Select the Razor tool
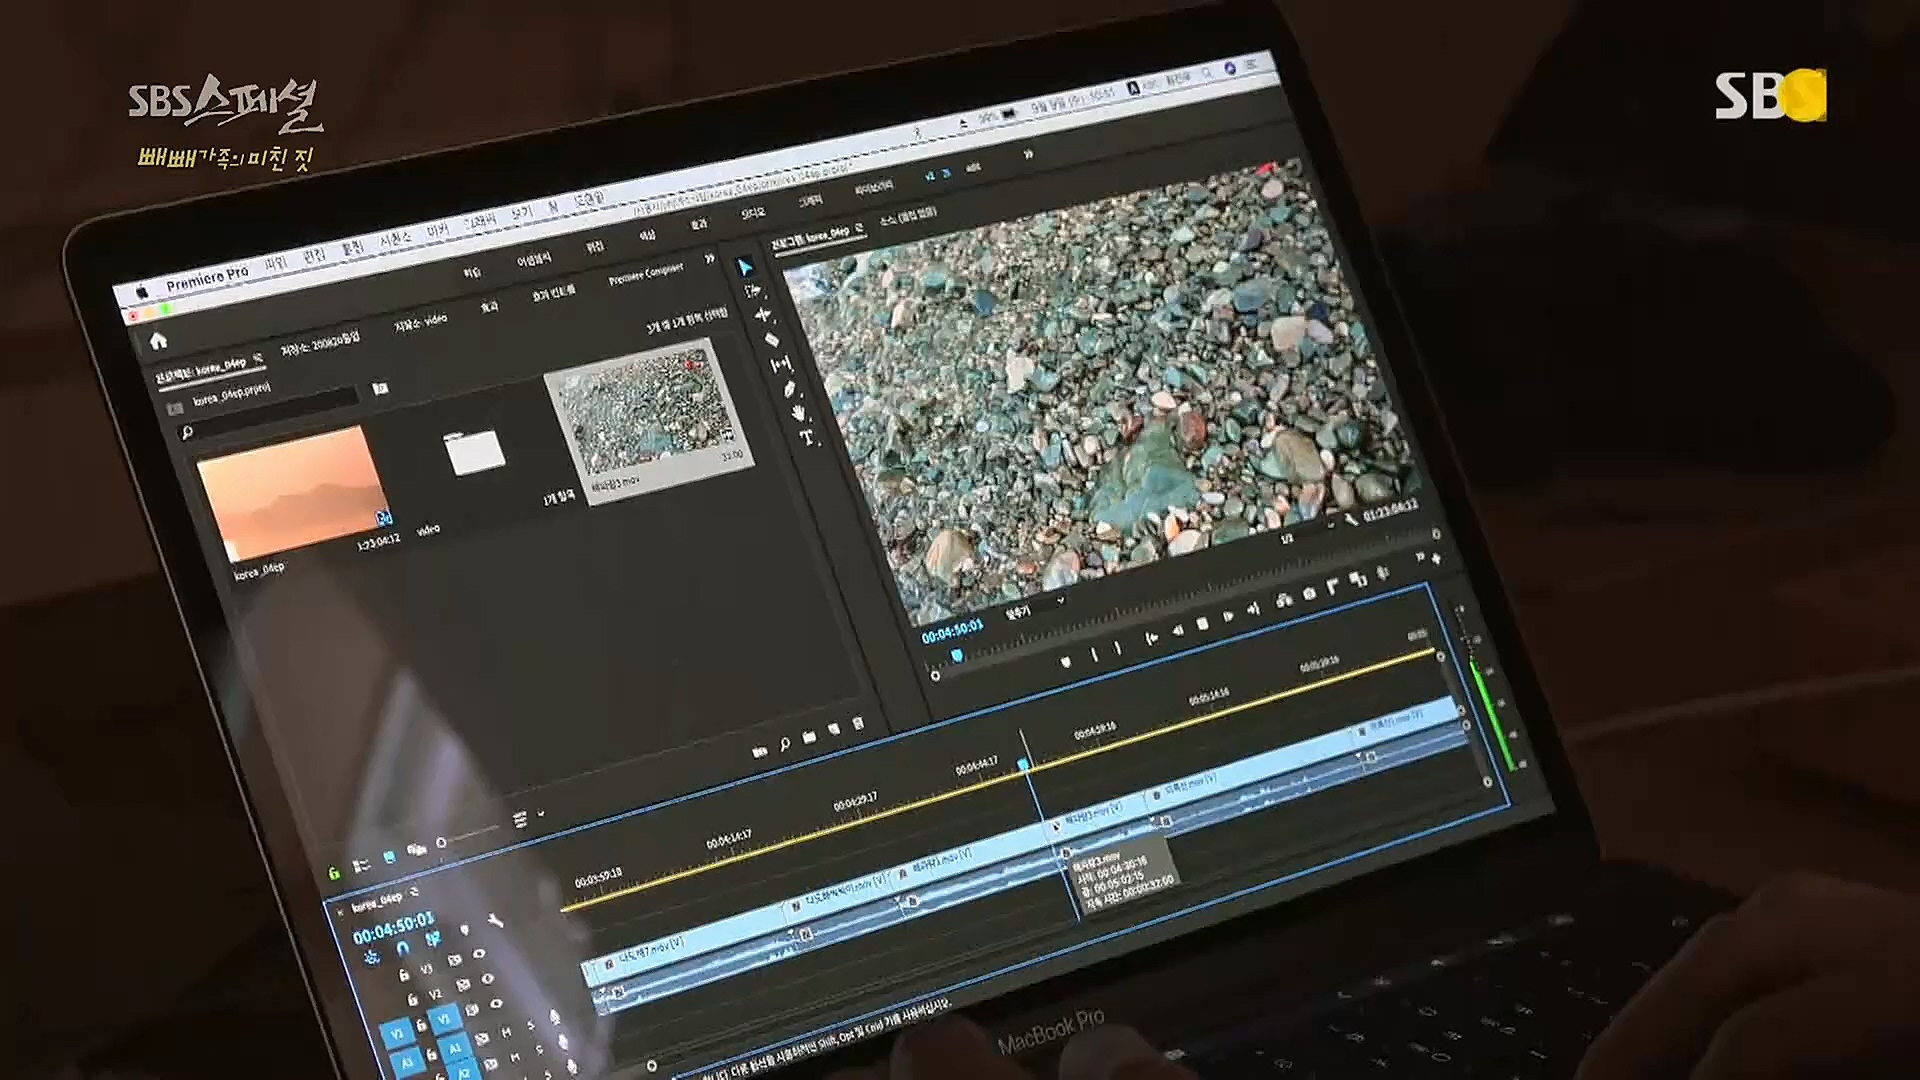The height and width of the screenshot is (1080, 1920). [x=772, y=340]
